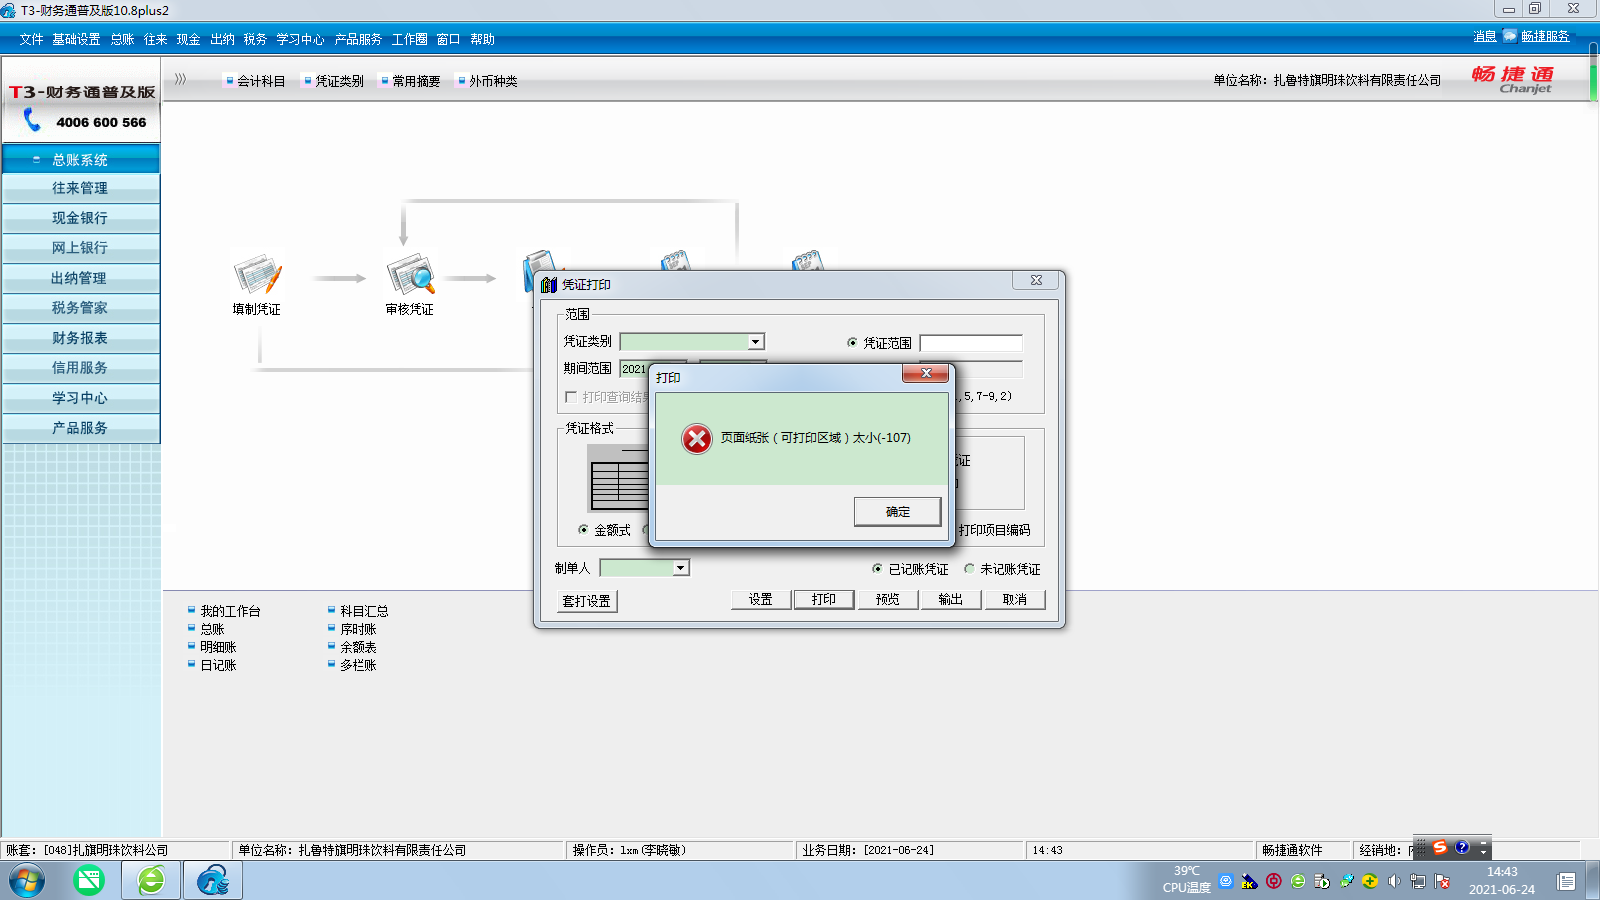Select the 已记账凭证 radio button
The image size is (1600, 900).
click(877, 569)
